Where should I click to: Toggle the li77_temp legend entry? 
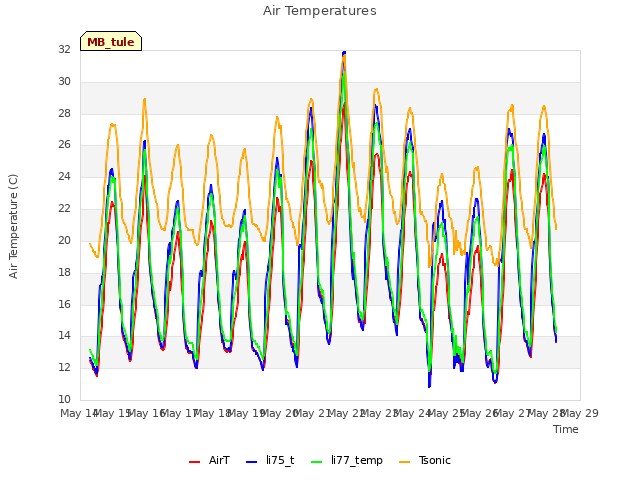coord(347,460)
